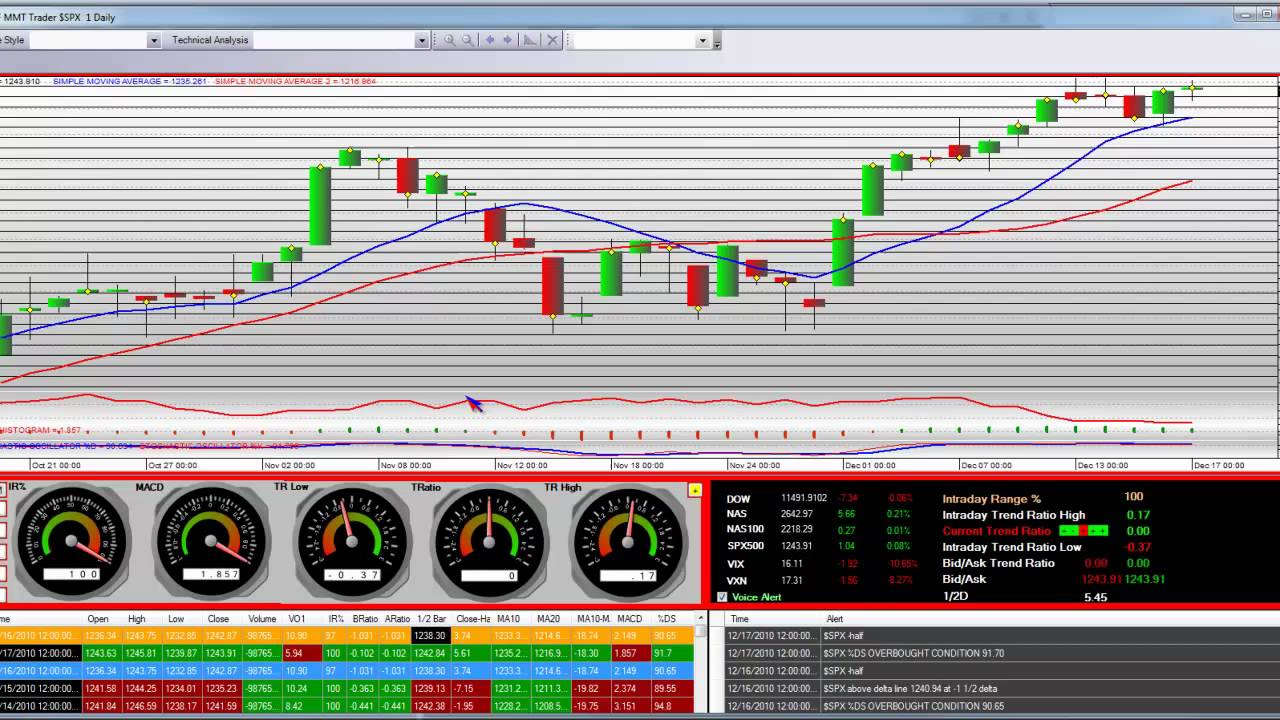Sort by the Low column header
The height and width of the screenshot is (720, 1280).
(x=176, y=619)
